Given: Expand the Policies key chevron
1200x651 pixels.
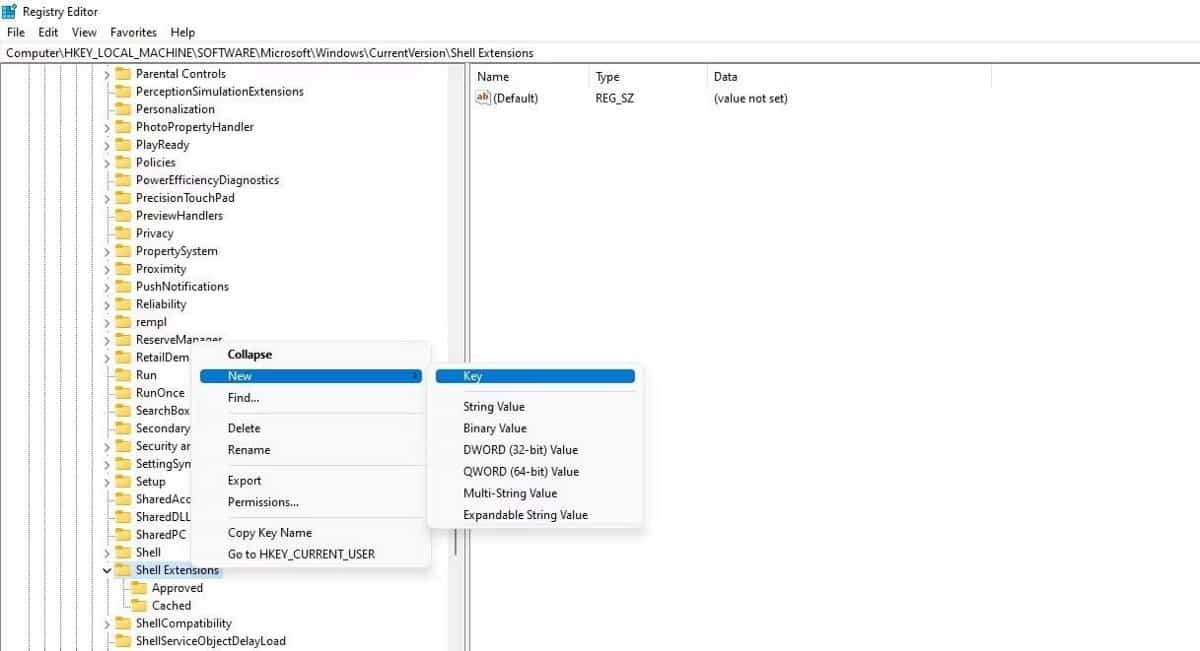Looking at the screenshot, I should tap(108, 162).
